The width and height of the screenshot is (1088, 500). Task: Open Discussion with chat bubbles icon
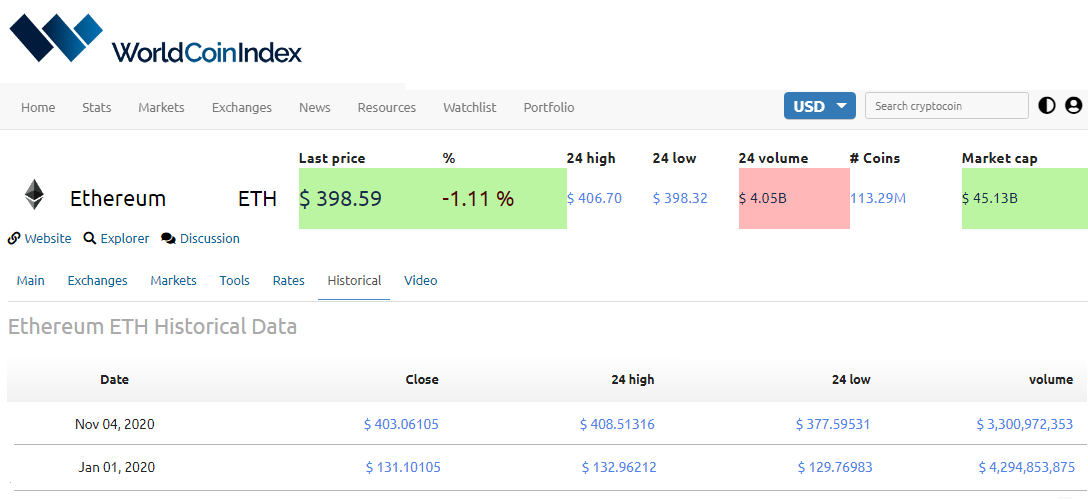[200, 239]
